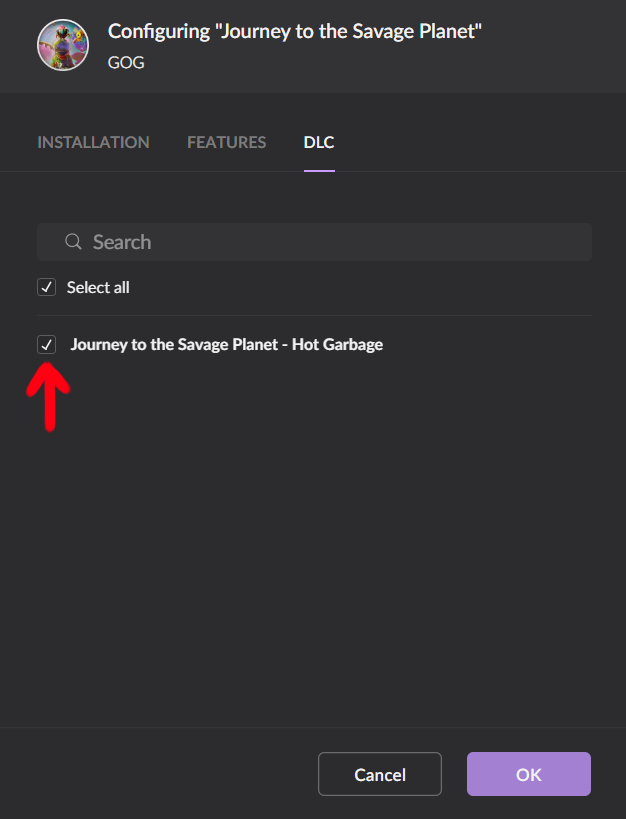The width and height of the screenshot is (626, 819).
Task: Click the checkmark inside the Select all box
Action: tap(47, 287)
